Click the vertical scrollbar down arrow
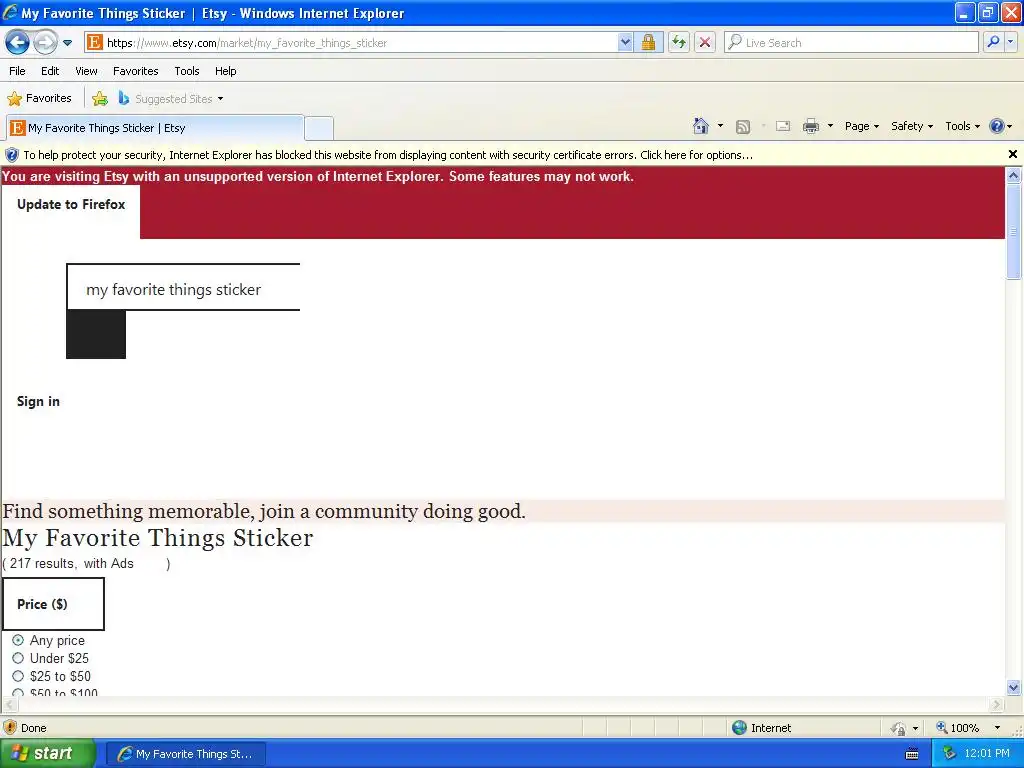Image resolution: width=1024 pixels, height=768 pixels. tap(1014, 687)
